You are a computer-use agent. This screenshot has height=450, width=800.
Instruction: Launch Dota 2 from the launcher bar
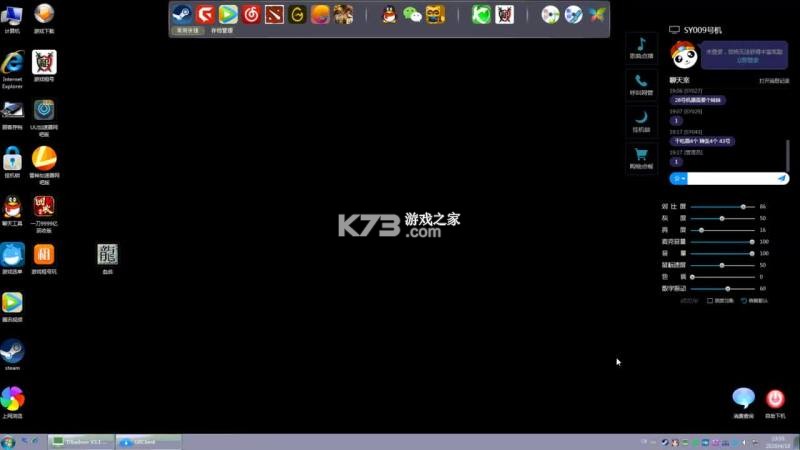[274, 14]
